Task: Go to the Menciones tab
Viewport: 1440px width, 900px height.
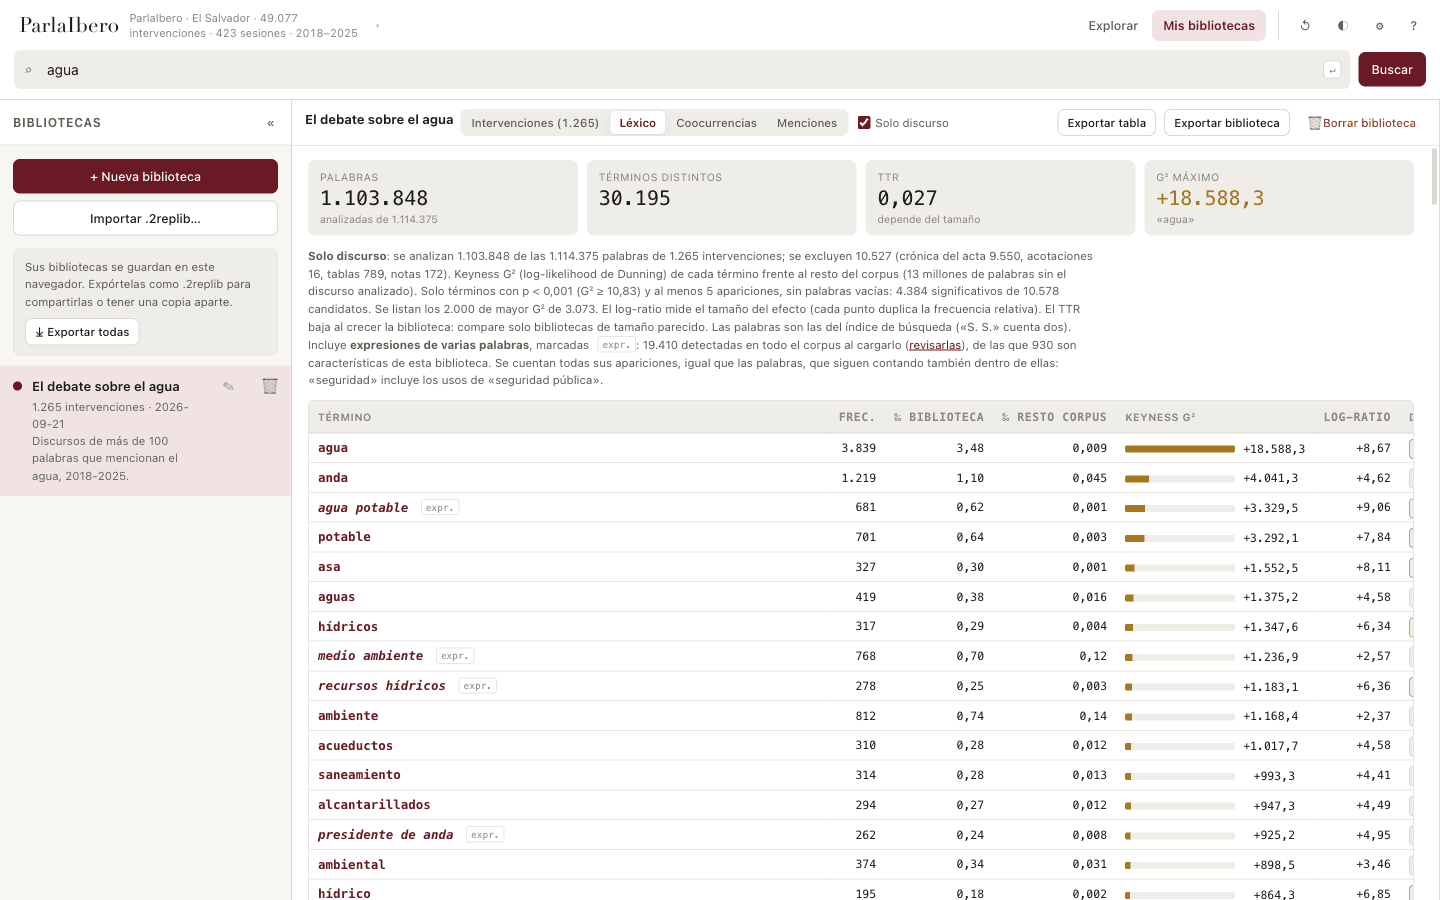Action: [x=807, y=123]
